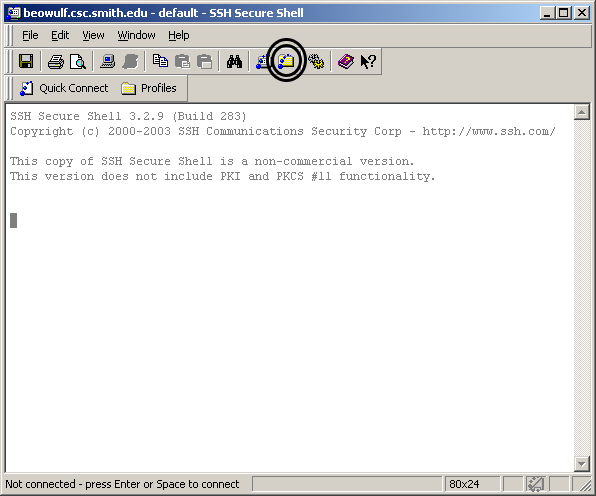Click the scrollbar down arrow
The image size is (596, 496).
click(x=582, y=464)
